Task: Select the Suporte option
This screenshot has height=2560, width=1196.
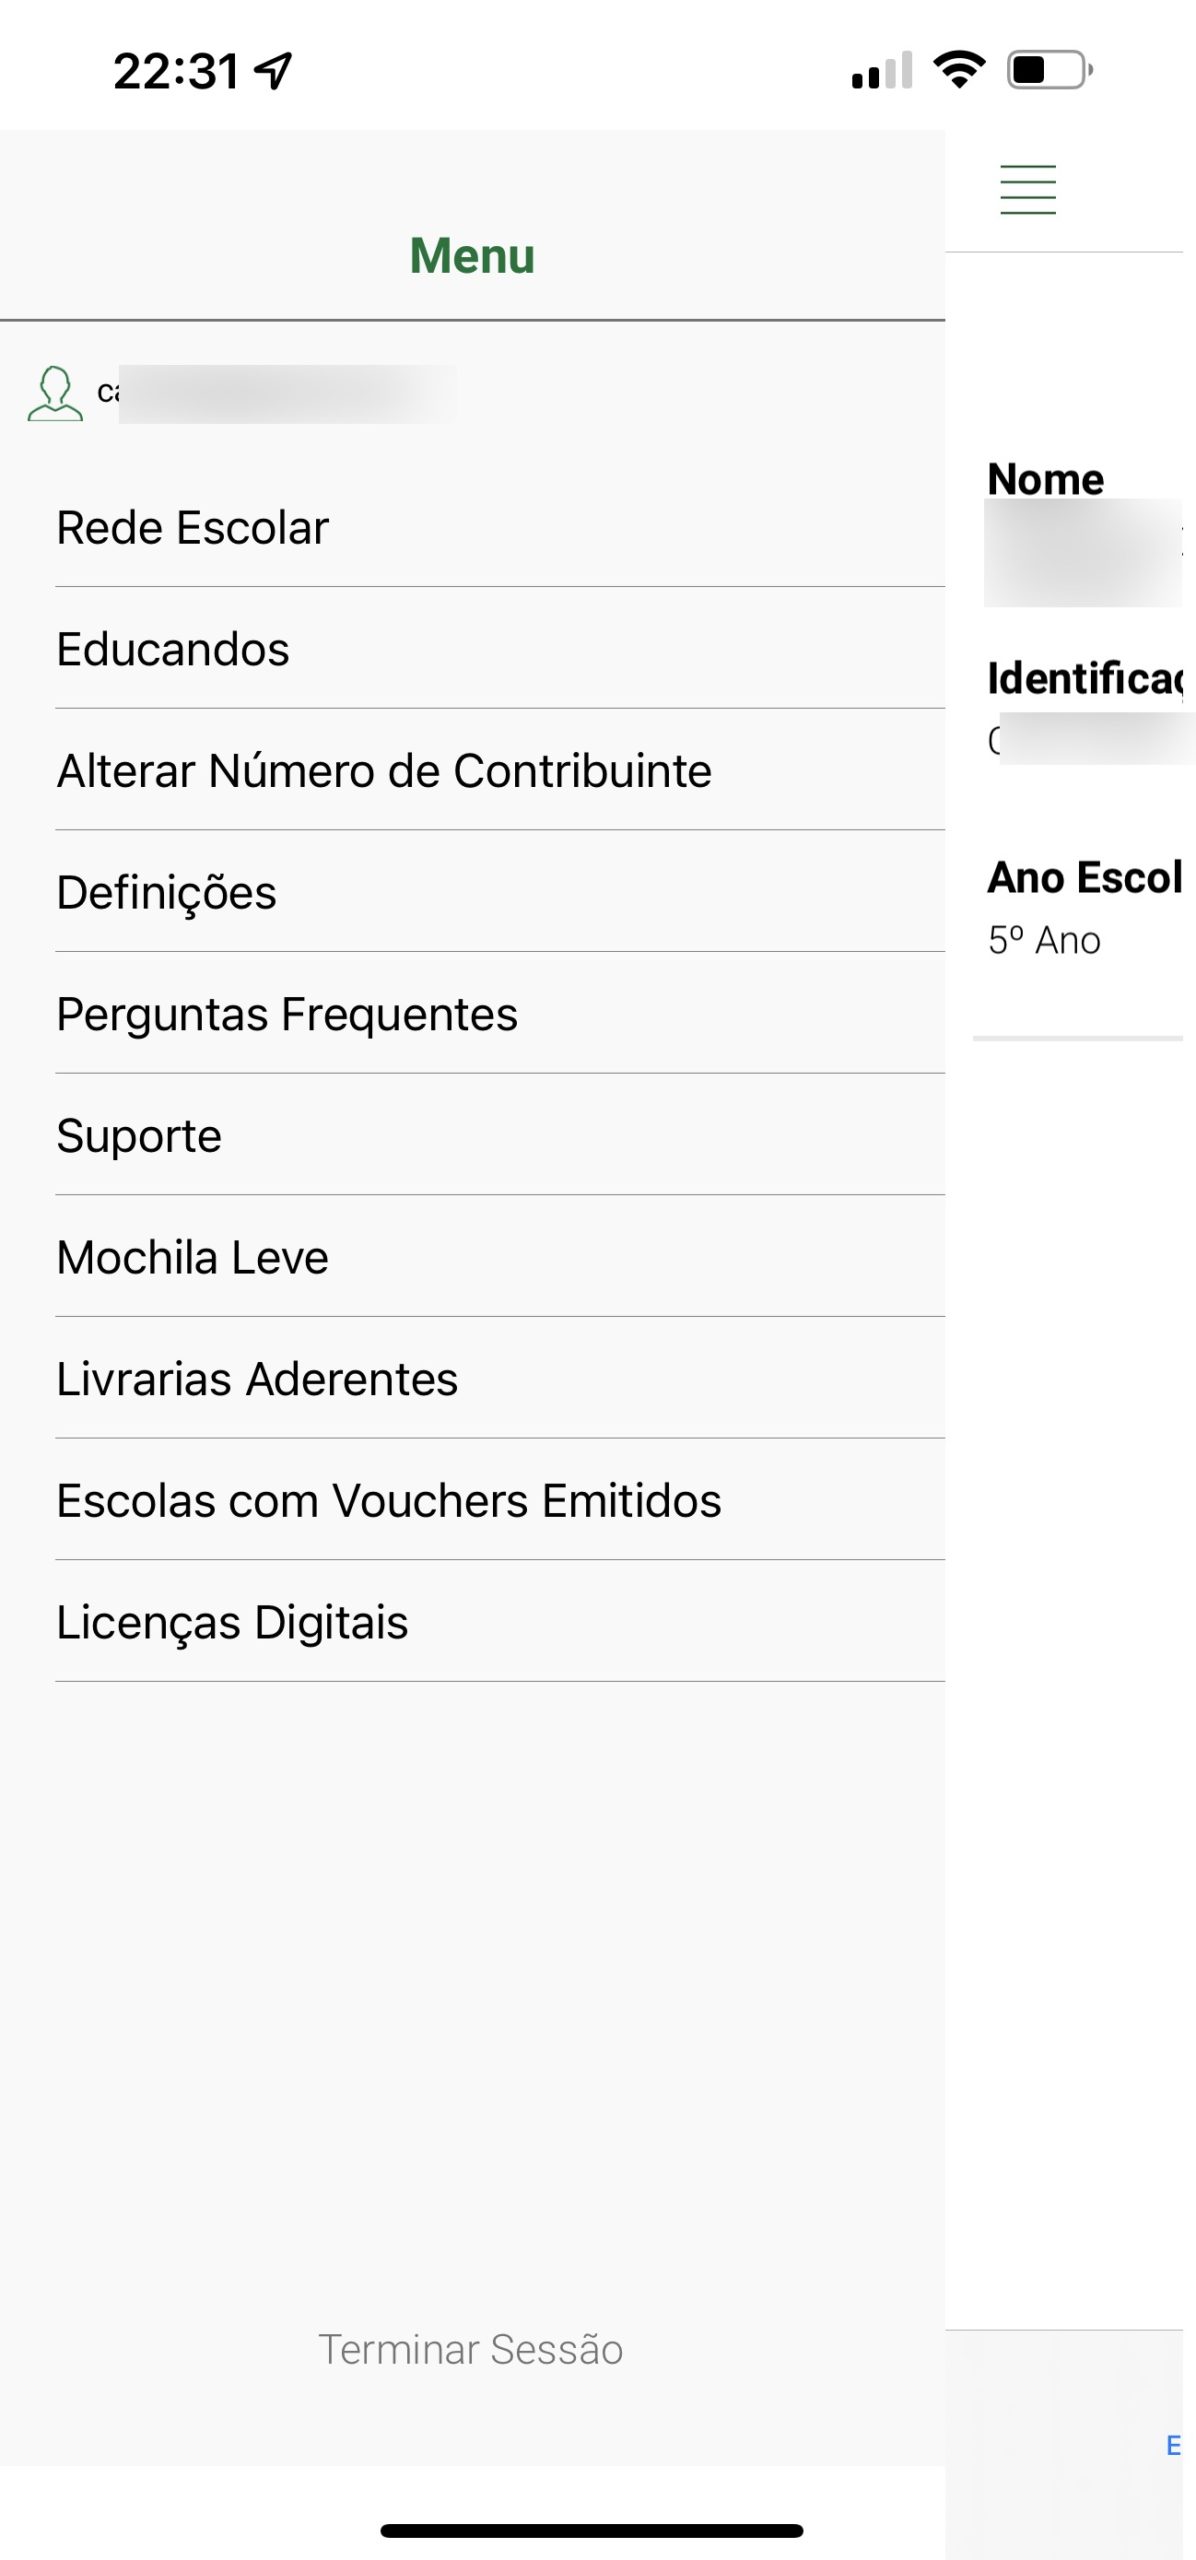Action: [139, 1136]
